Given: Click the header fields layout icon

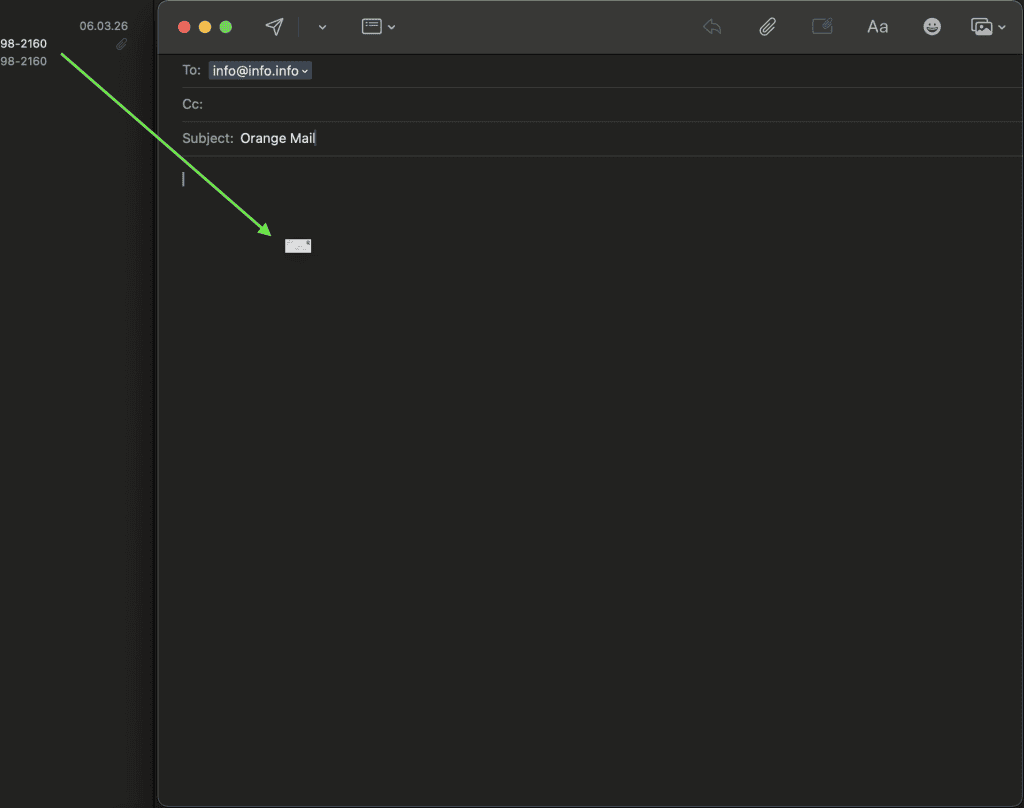Looking at the screenshot, I should tap(373, 26).
